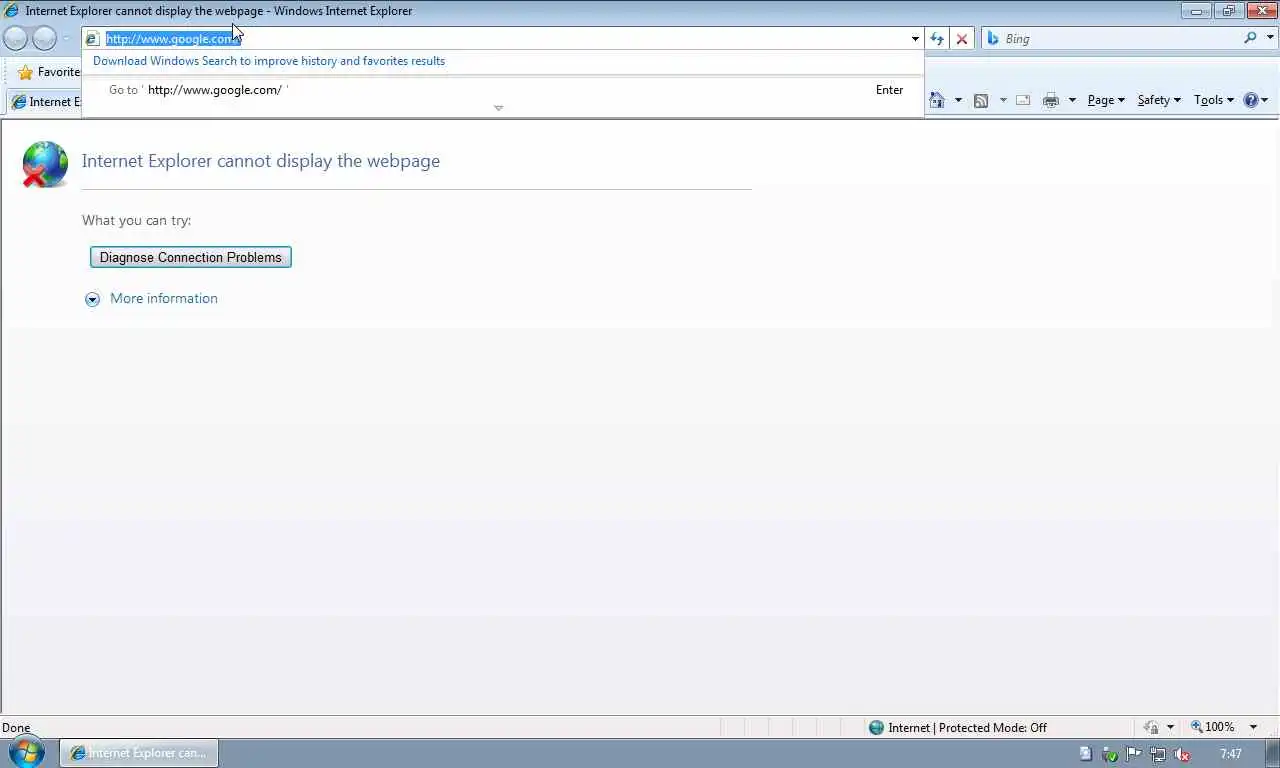Click the Print icon
Viewport: 1280px width, 768px height.
coord(1050,101)
